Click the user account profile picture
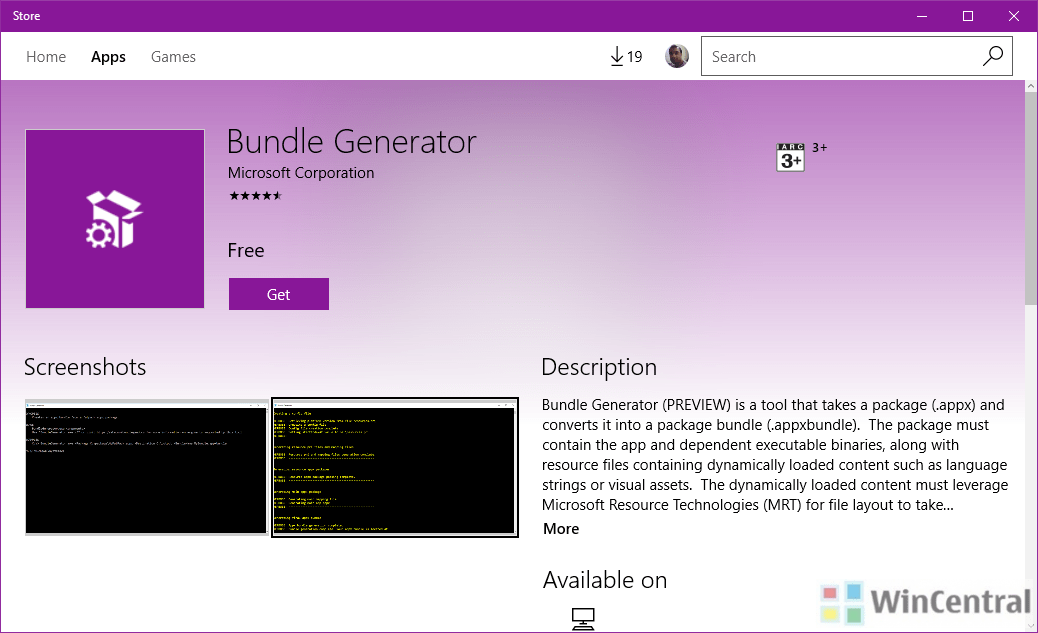 (677, 56)
